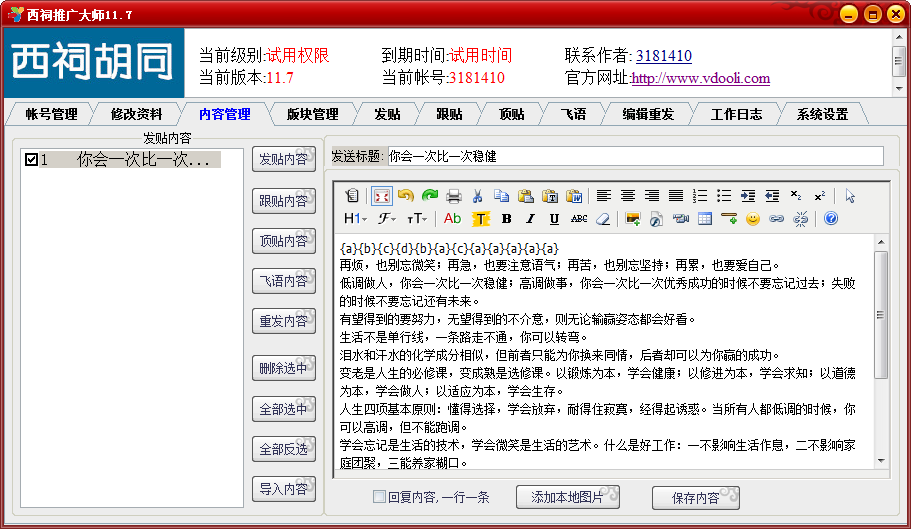Viewport: 911px width, 529px height.
Task: Paste as plain text icon
Action: [550, 196]
